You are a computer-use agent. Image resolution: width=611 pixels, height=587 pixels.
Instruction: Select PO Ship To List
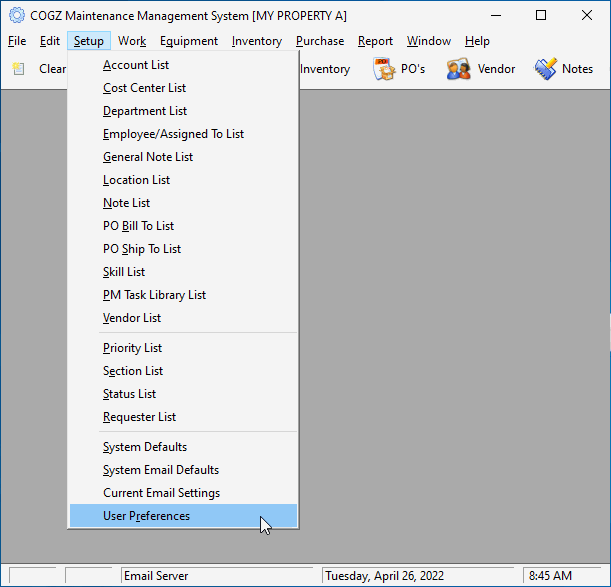tap(183, 249)
